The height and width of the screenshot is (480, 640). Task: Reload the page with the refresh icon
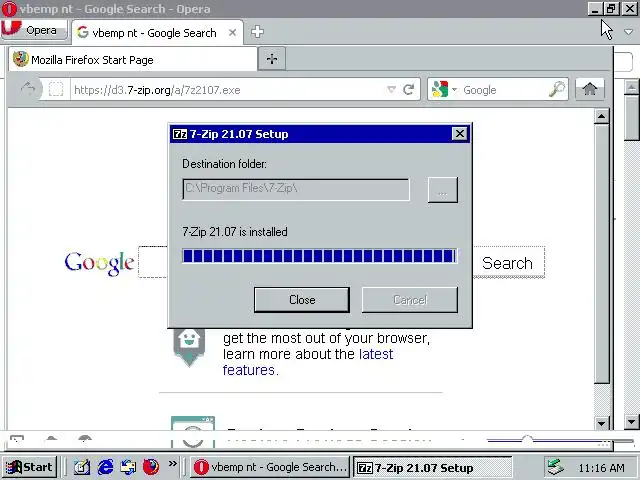409,89
